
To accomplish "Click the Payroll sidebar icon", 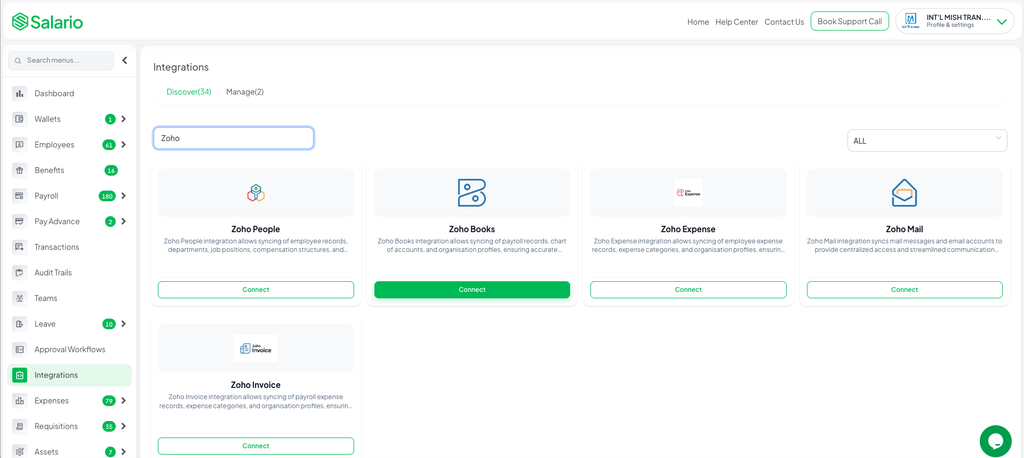I will tap(20, 195).
